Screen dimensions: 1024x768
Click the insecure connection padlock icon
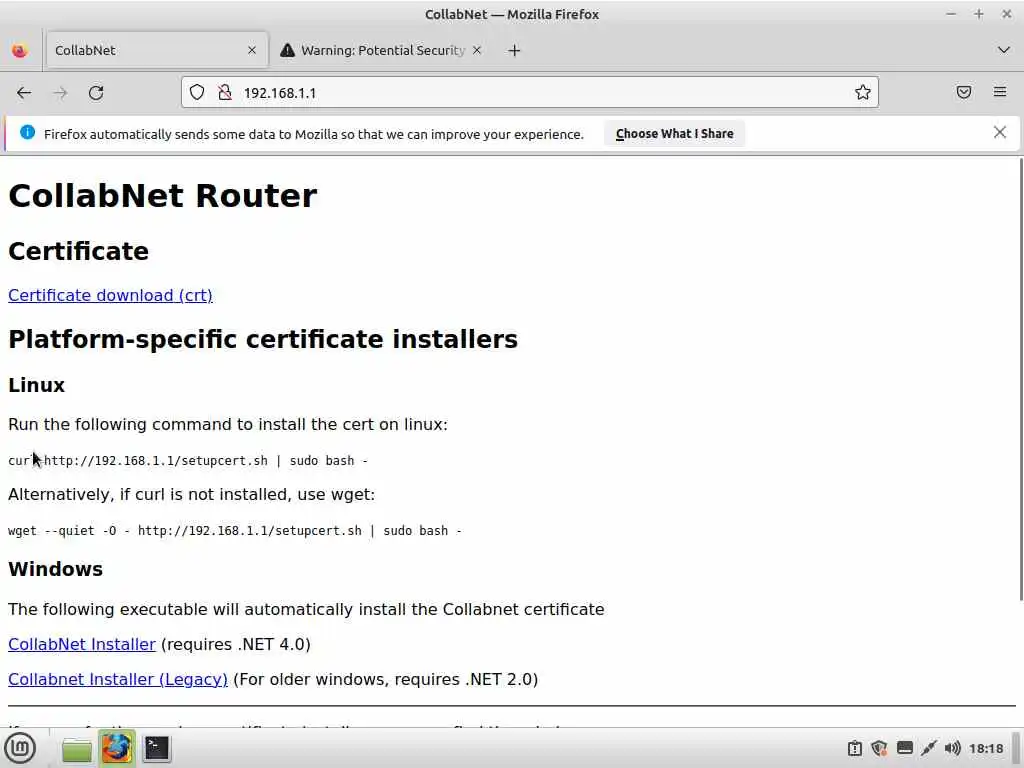(225, 92)
